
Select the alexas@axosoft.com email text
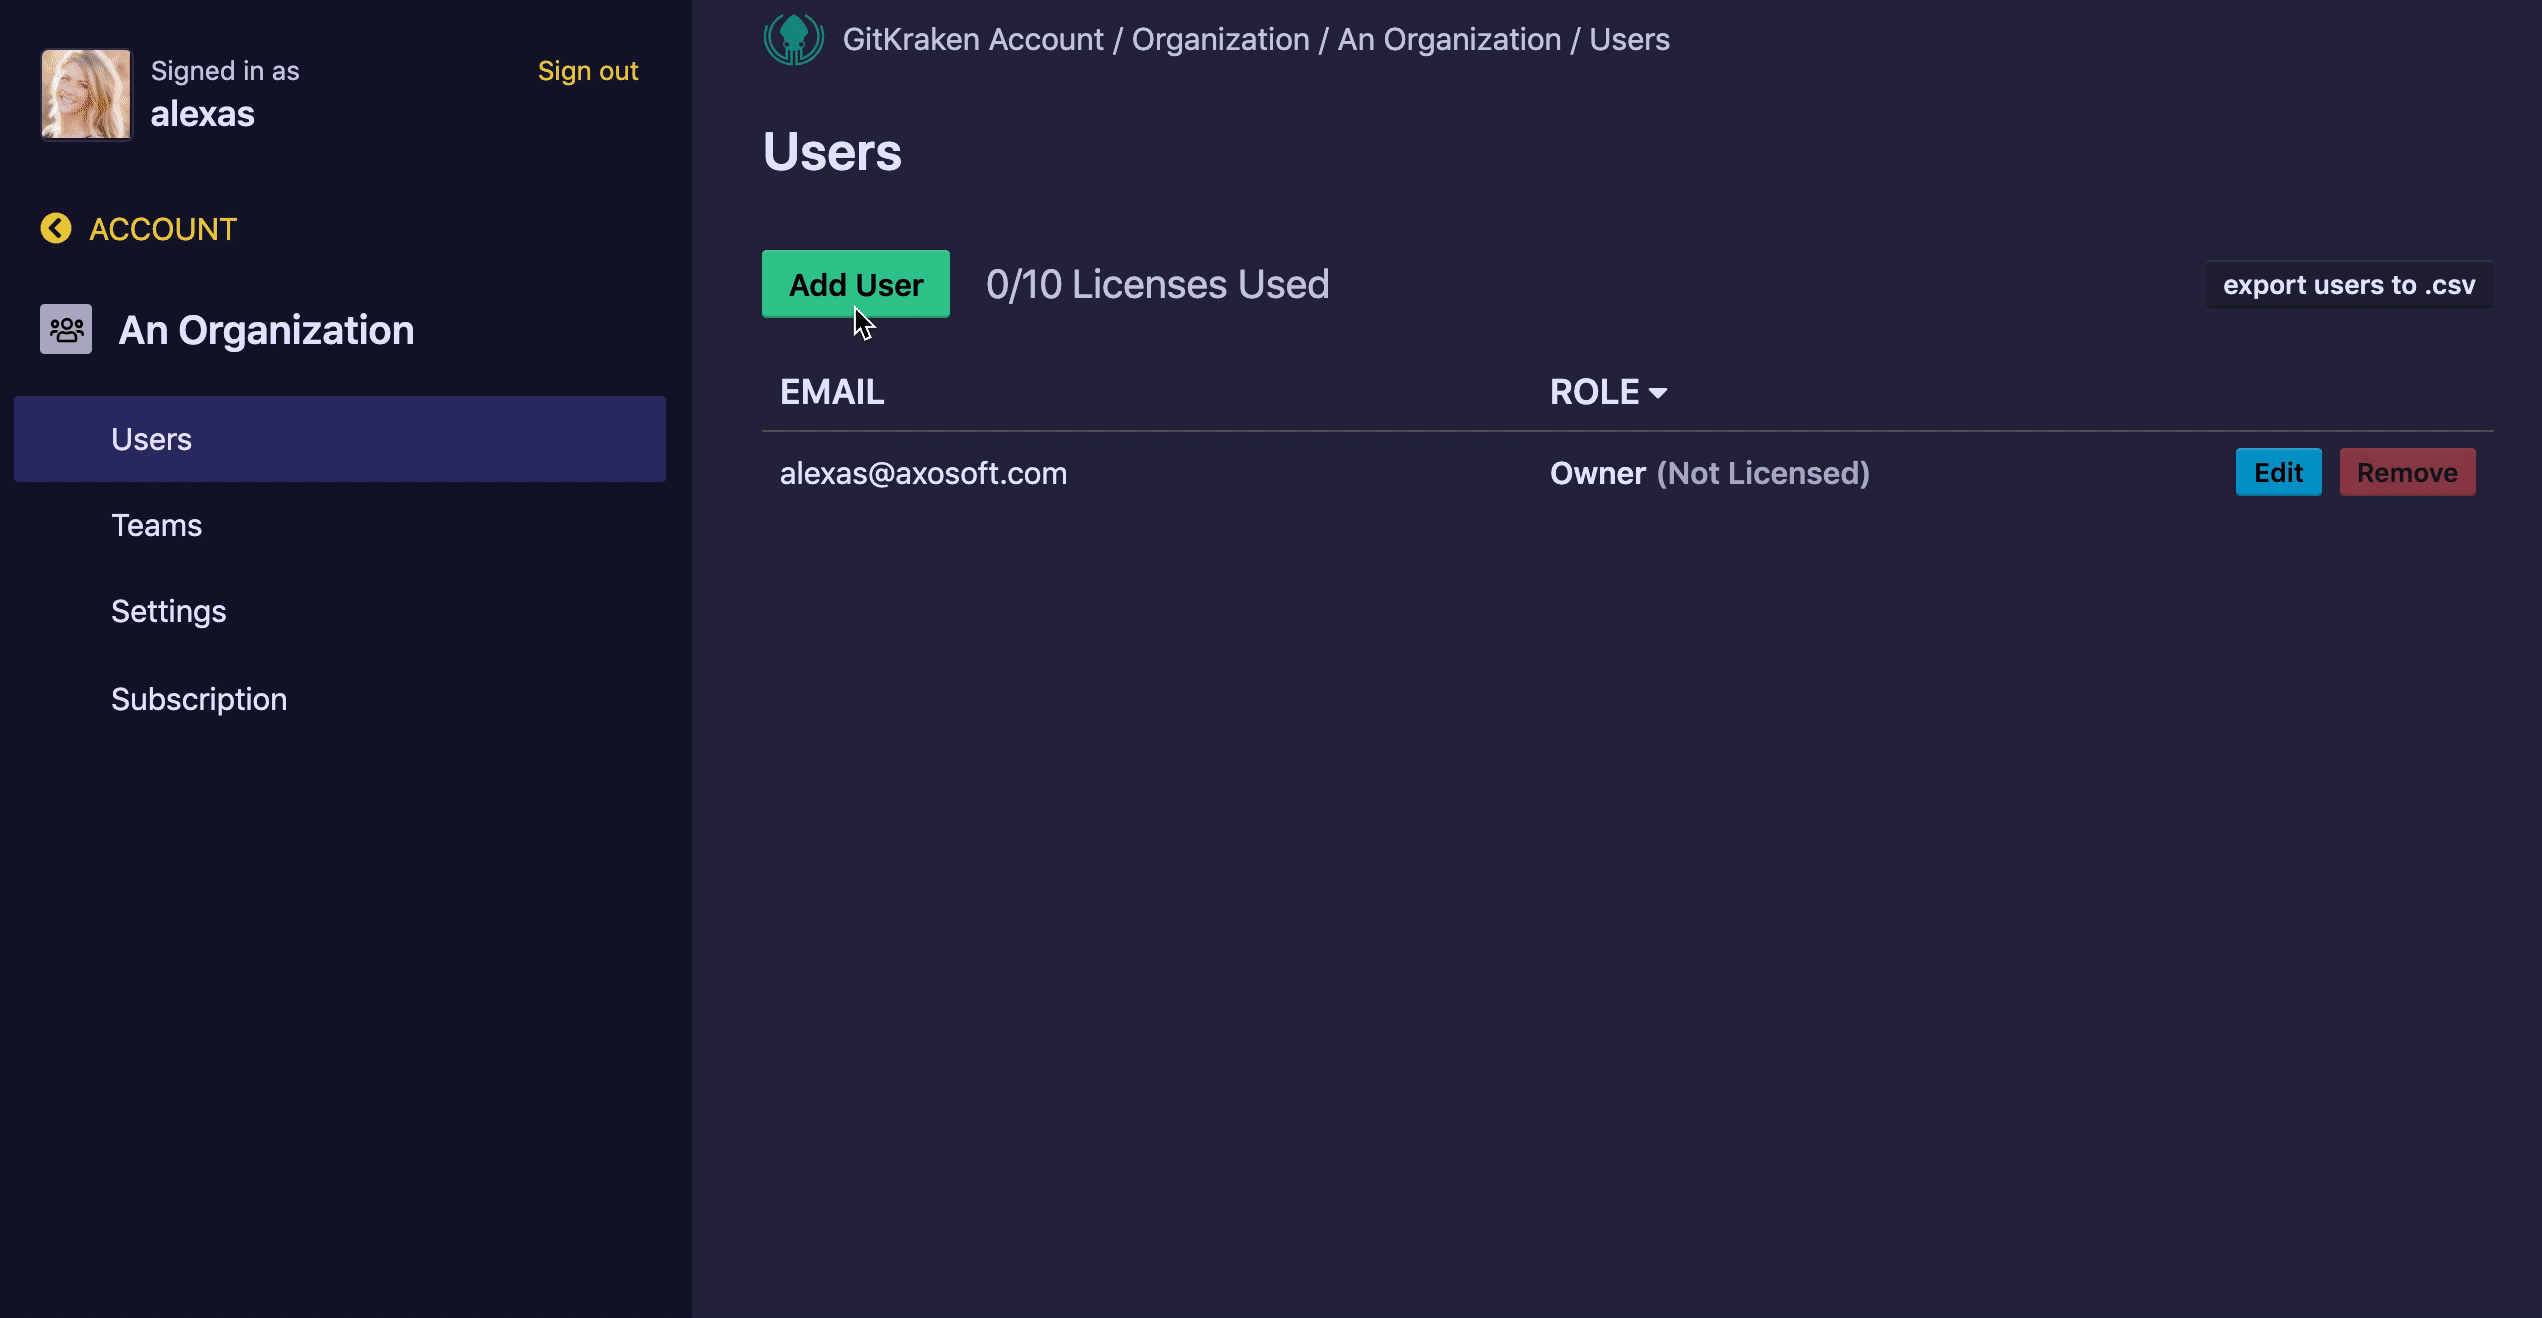[923, 473]
